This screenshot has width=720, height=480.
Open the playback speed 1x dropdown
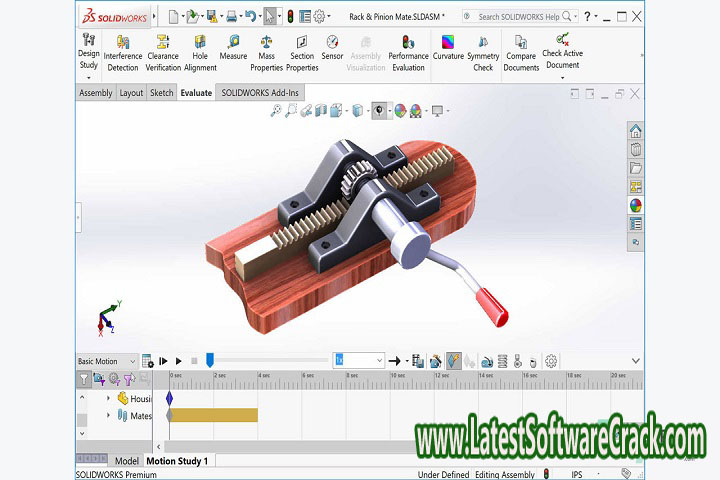point(359,361)
